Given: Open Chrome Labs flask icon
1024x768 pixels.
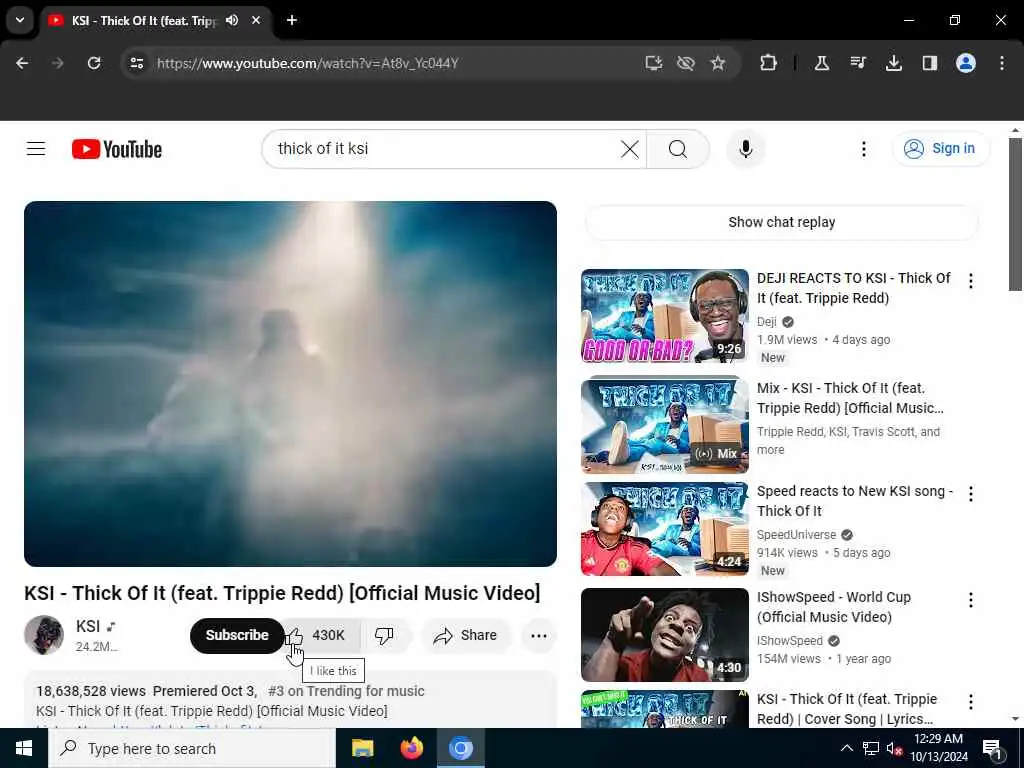Looking at the screenshot, I should [822, 63].
